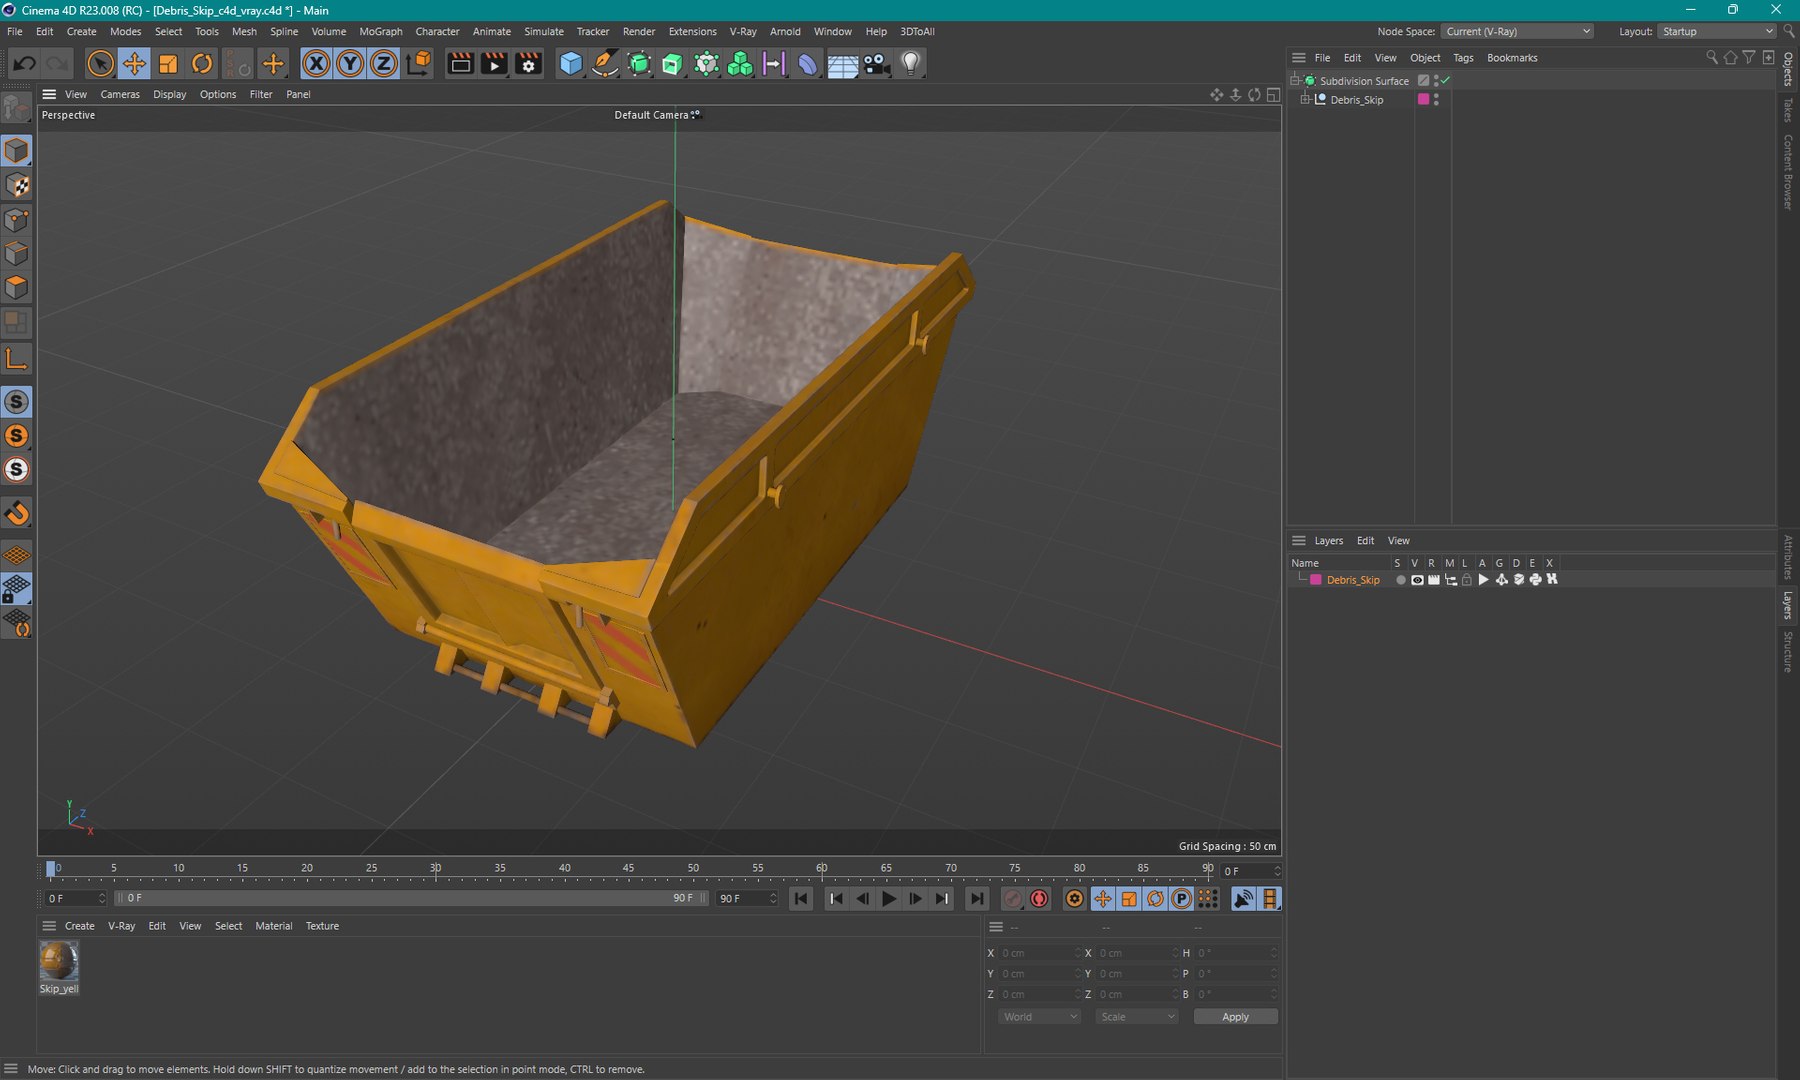Add a light object with bulb icon
Viewport: 1800px width, 1080px height.
[x=910, y=64]
